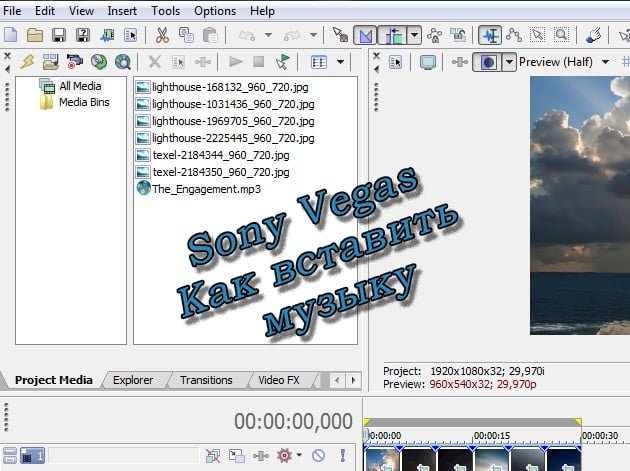Screen dimensions: 630x471
Task: Click the Save As floppy icon with question mark
Action: [x=83, y=35]
